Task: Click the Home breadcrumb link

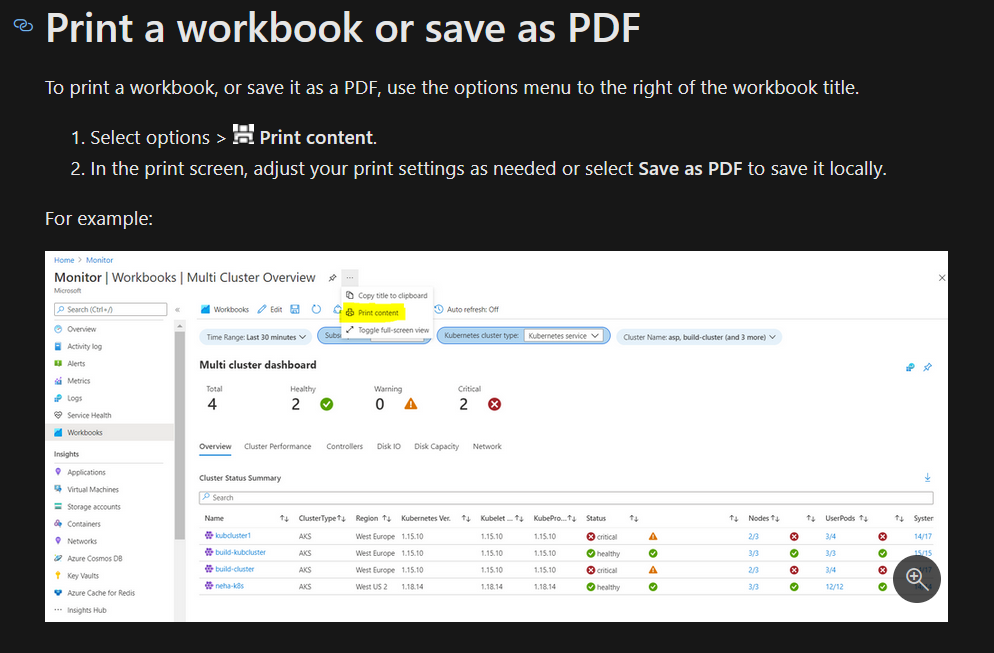Action: point(64,260)
